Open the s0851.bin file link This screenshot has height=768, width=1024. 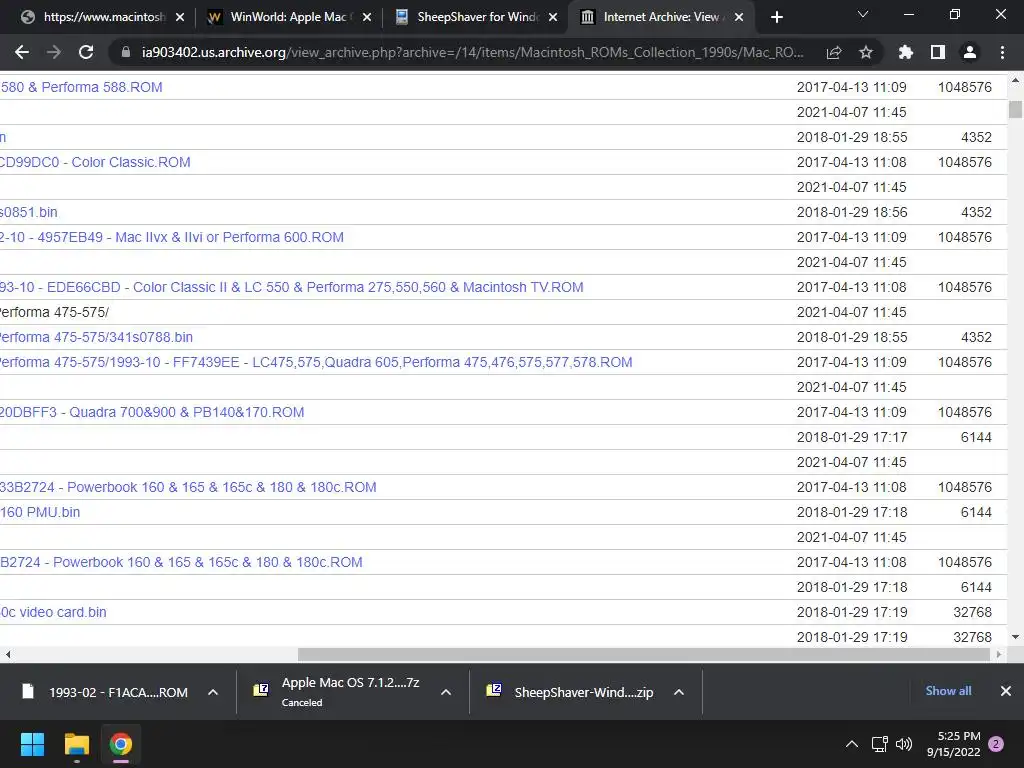pos(29,212)
